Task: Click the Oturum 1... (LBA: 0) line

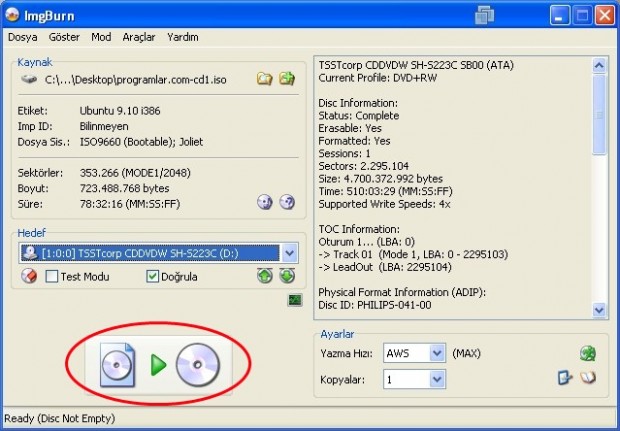Action: pos(367,242)
